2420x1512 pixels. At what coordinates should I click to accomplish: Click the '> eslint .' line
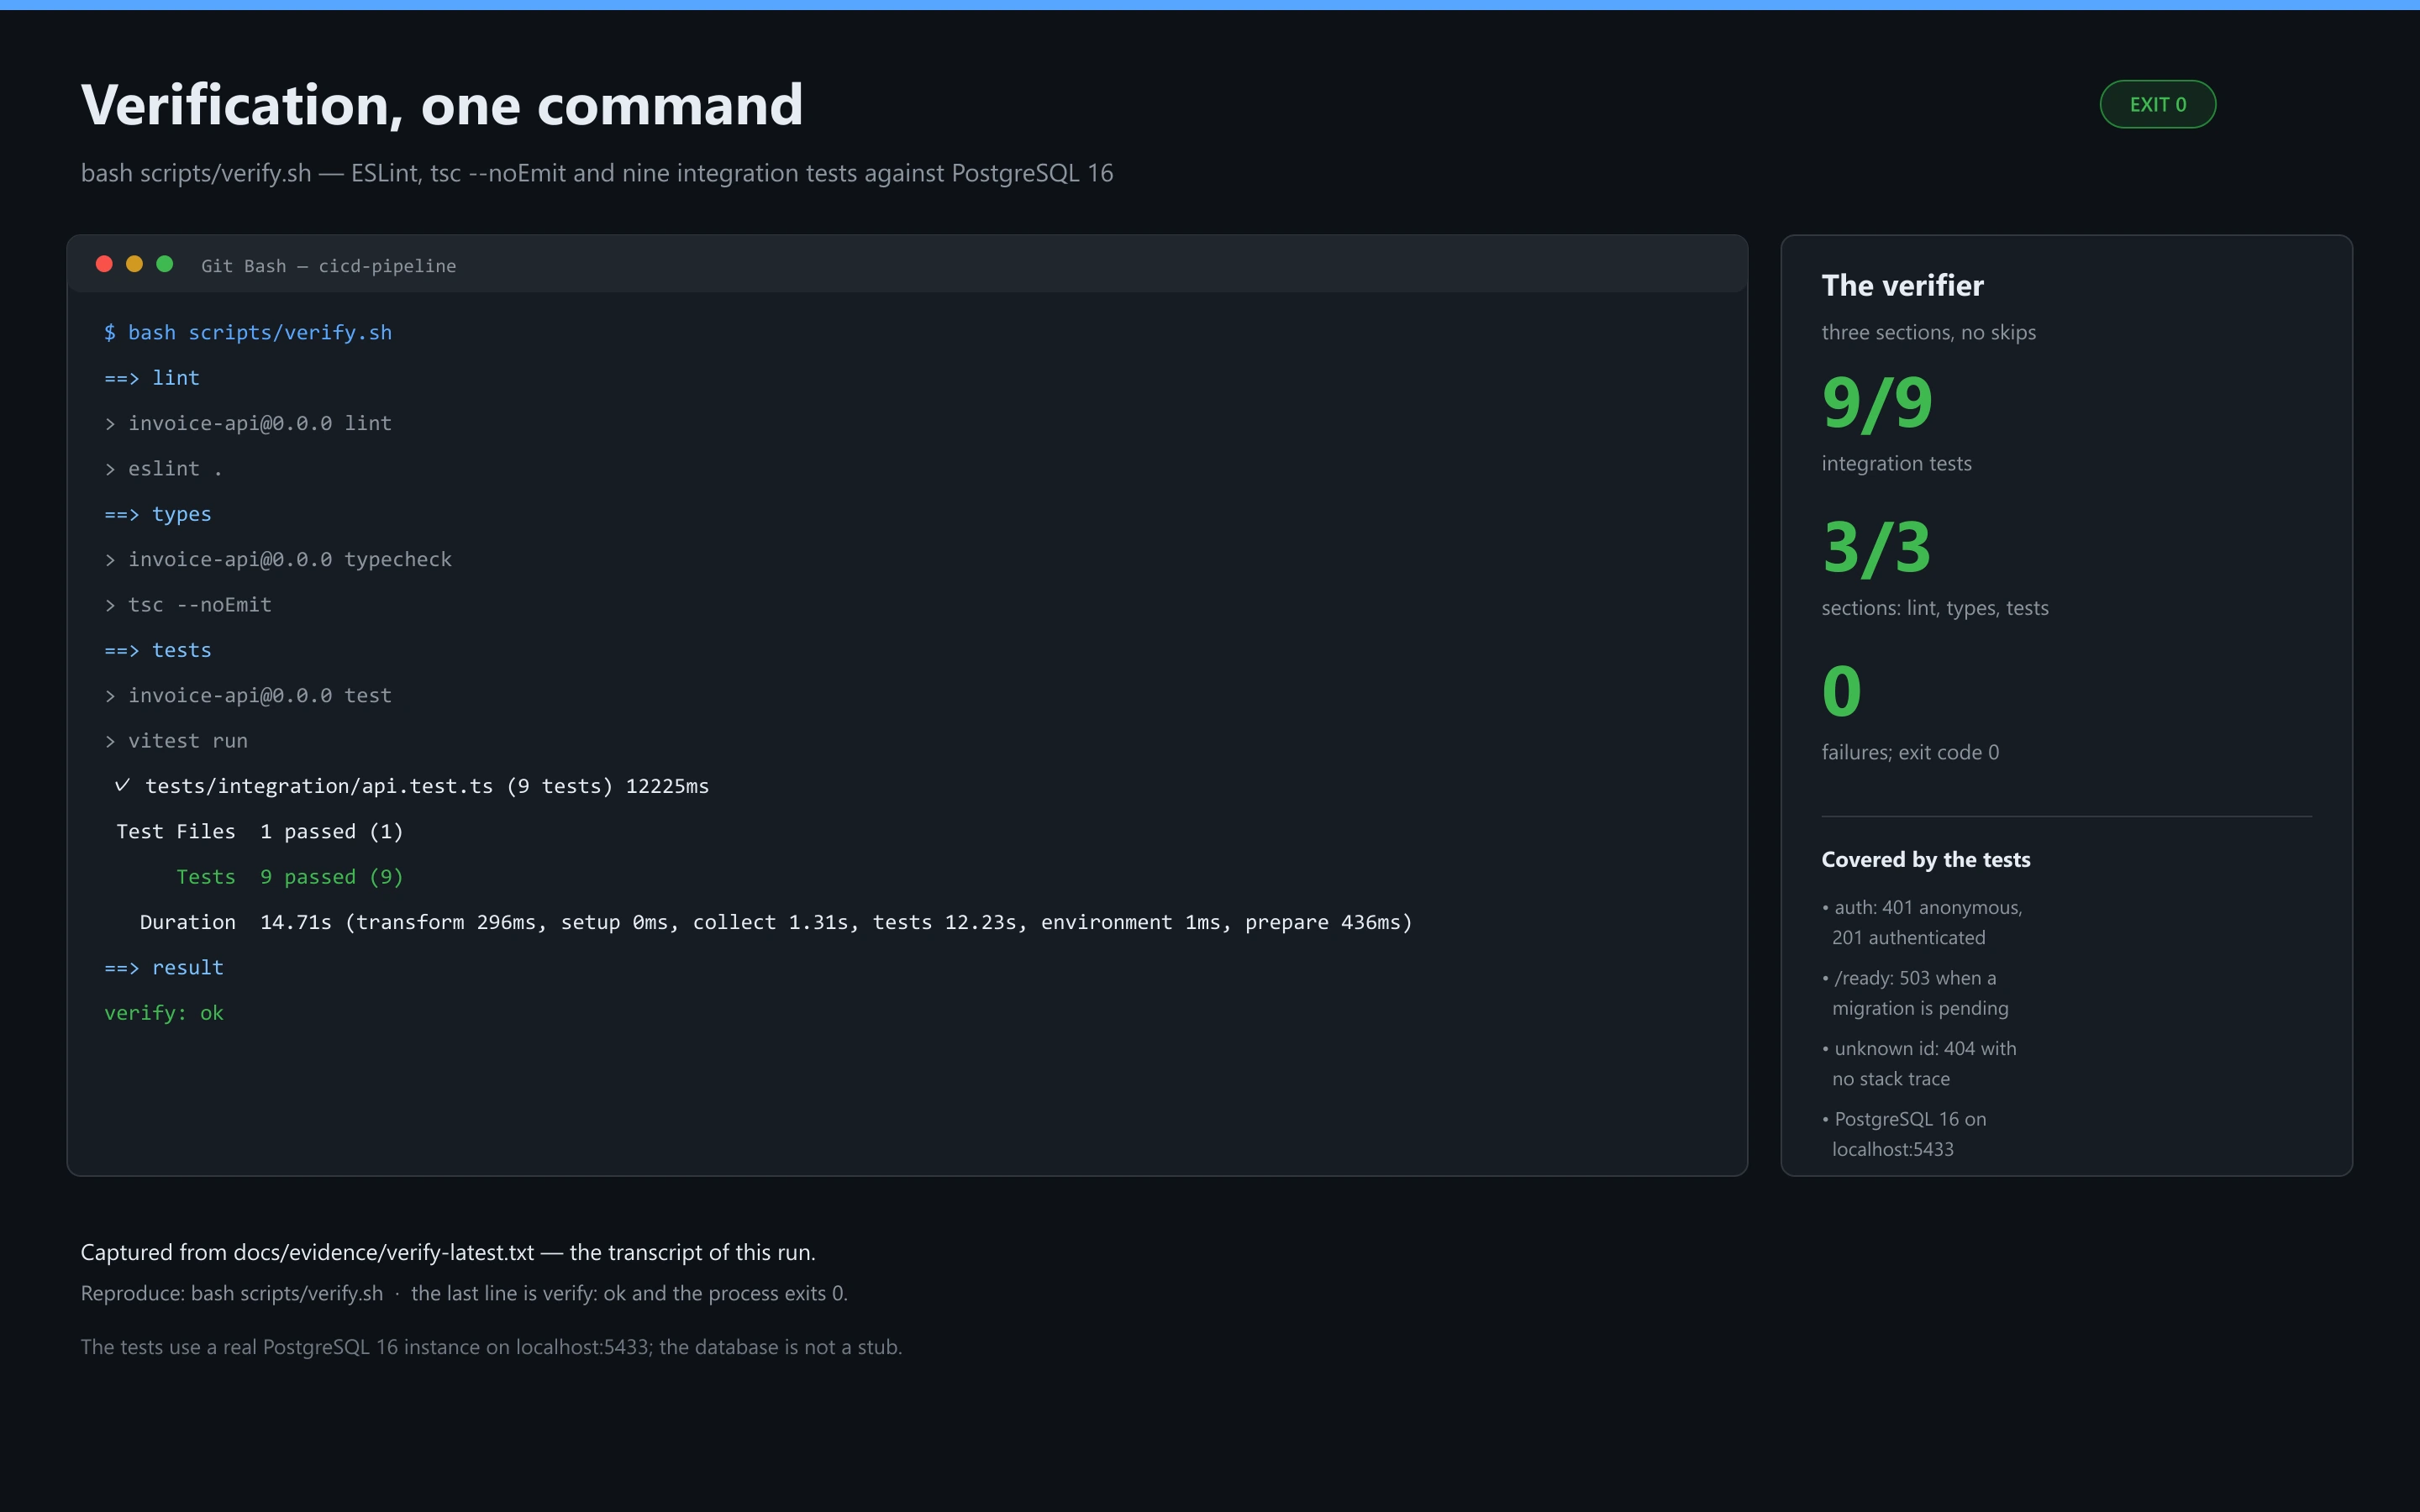coord(164,469)
